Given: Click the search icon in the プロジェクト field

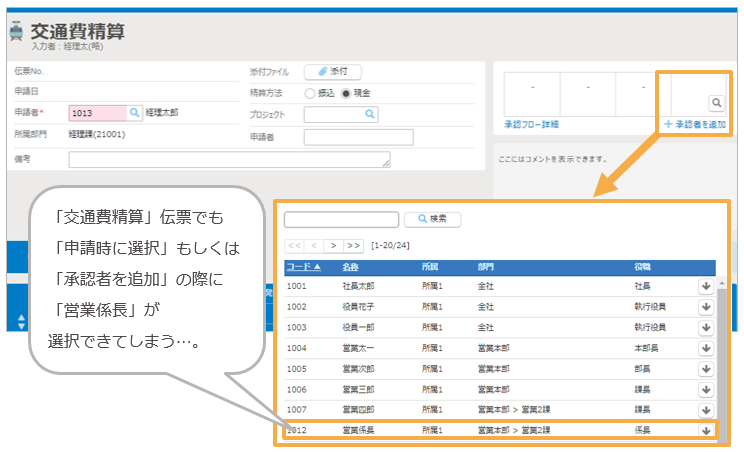Looking at the screenshot, I should (370, 115).
